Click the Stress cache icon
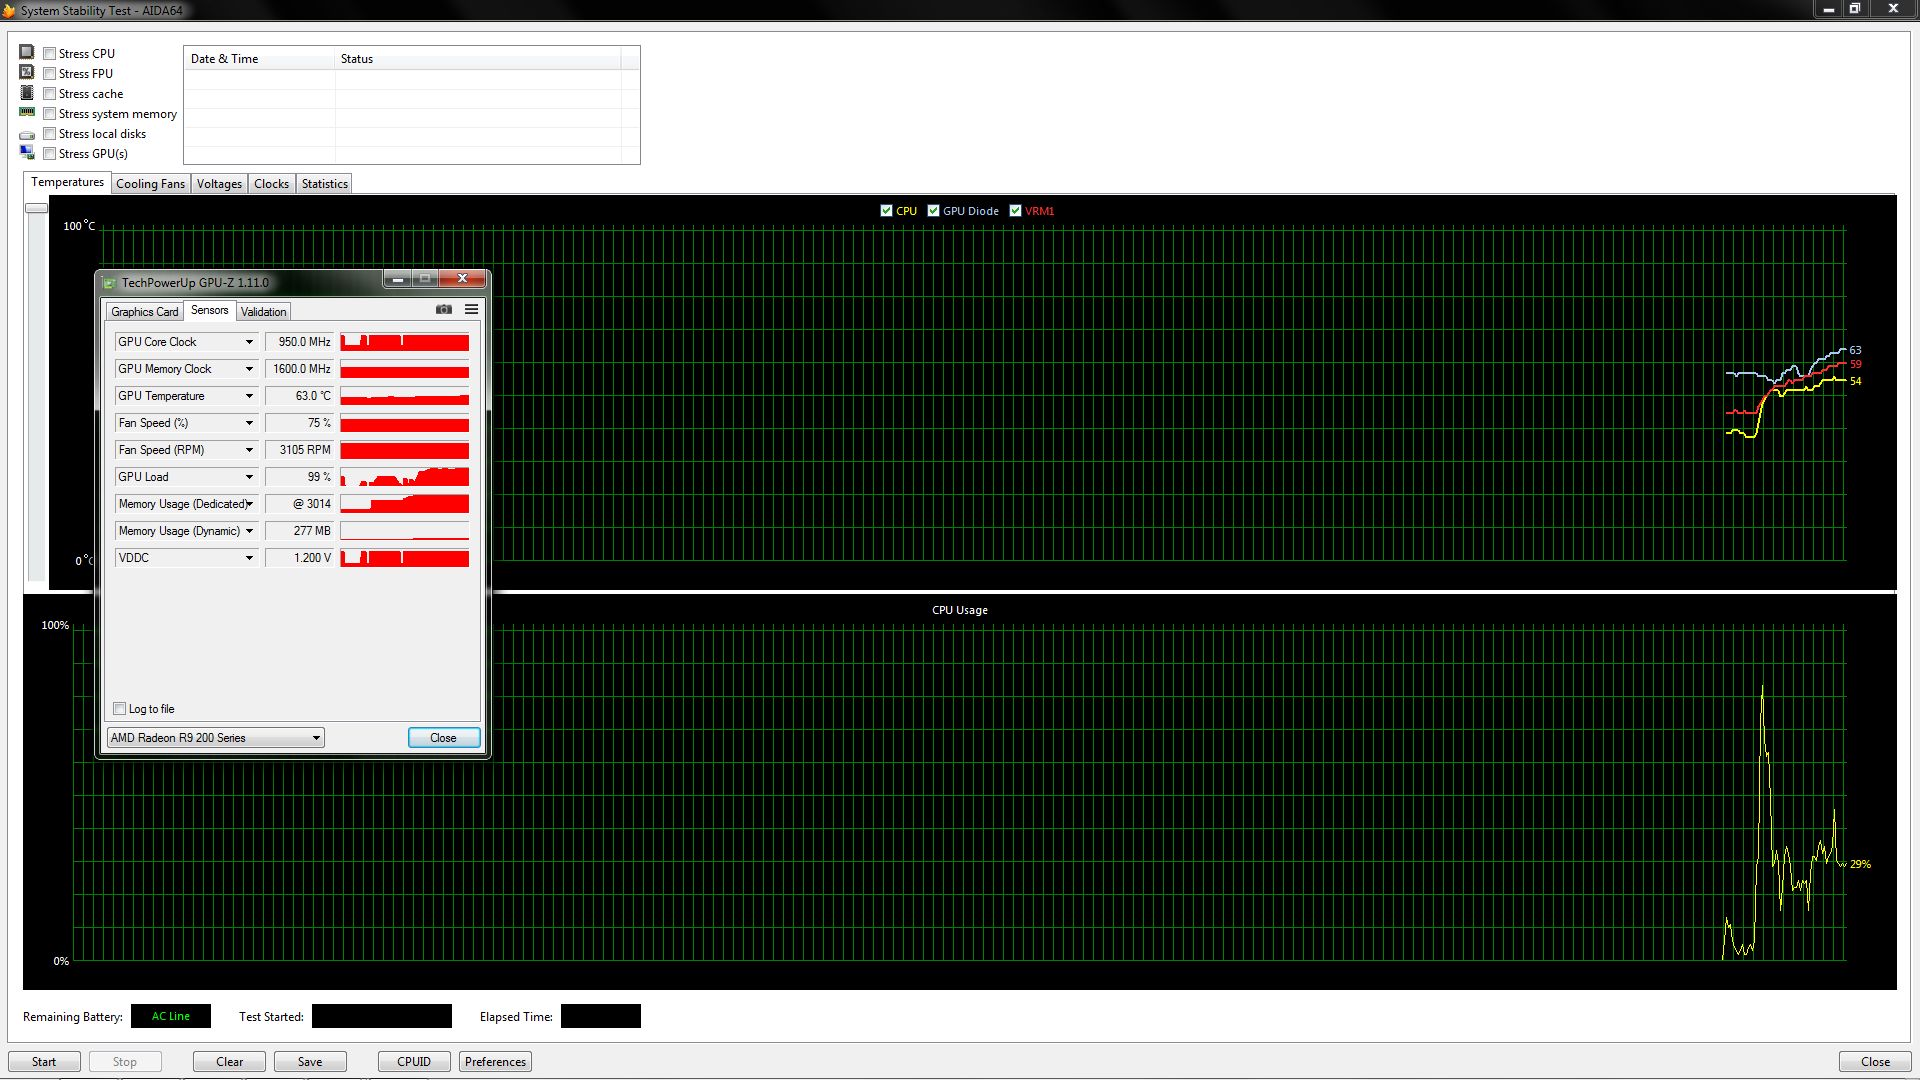 click(27, 92)
